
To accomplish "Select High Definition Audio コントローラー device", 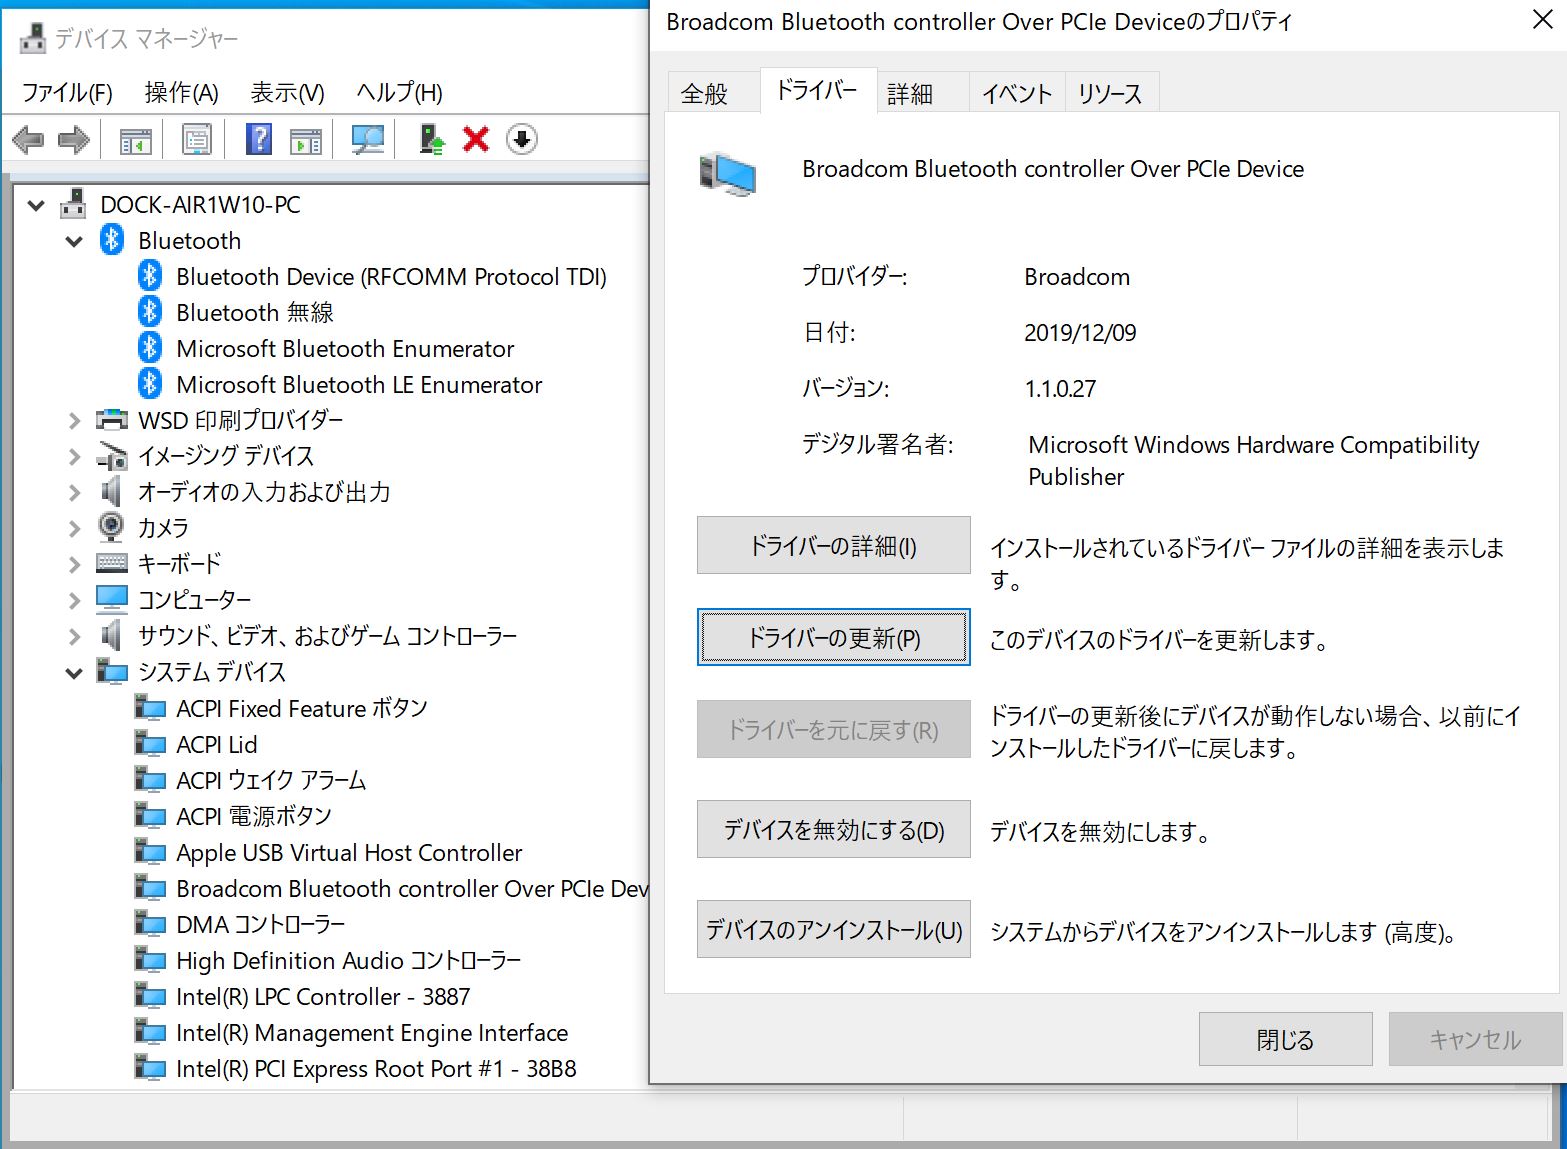I will (x=349, y=960).
